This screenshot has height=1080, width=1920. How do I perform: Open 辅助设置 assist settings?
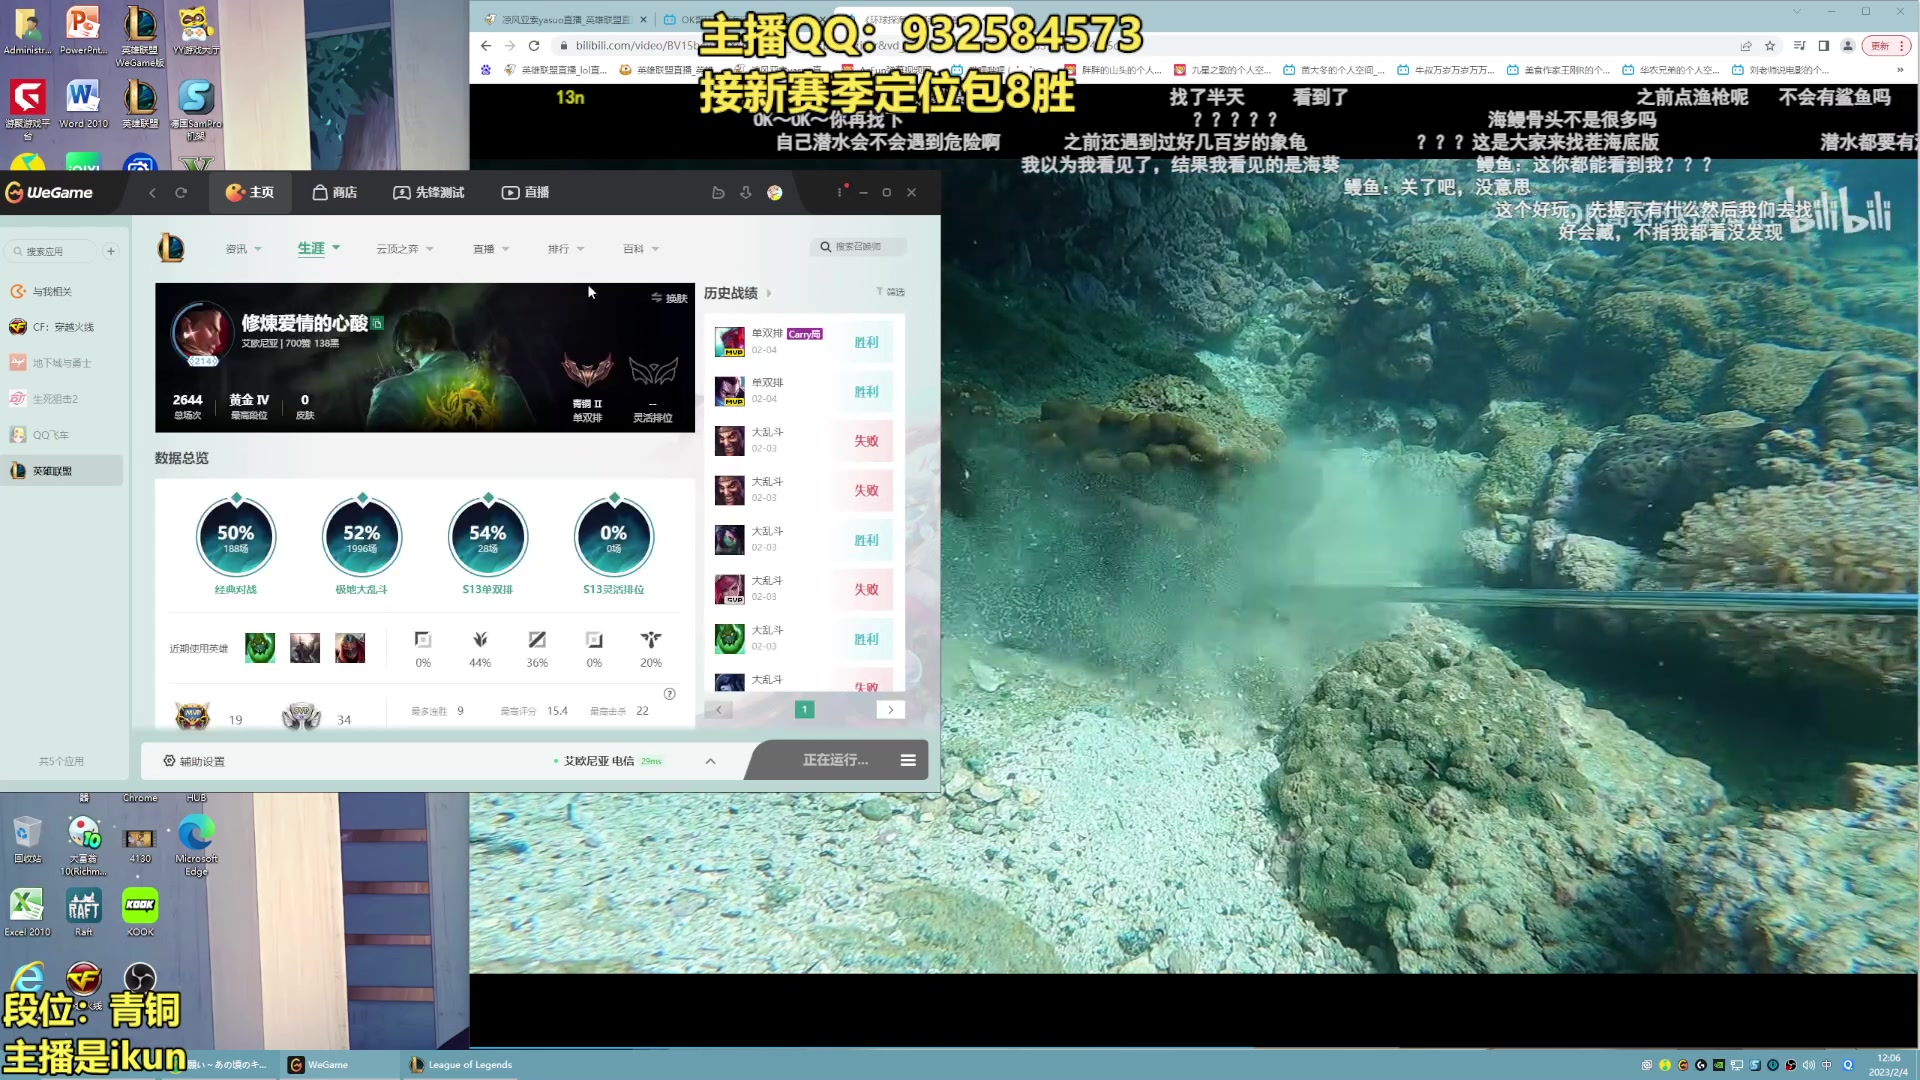click(194, 761)
